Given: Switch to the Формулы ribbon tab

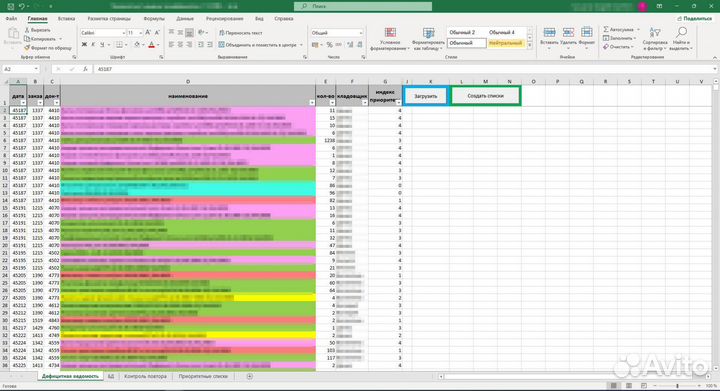Looking at the screenshot, I should (x=154, y=19).
